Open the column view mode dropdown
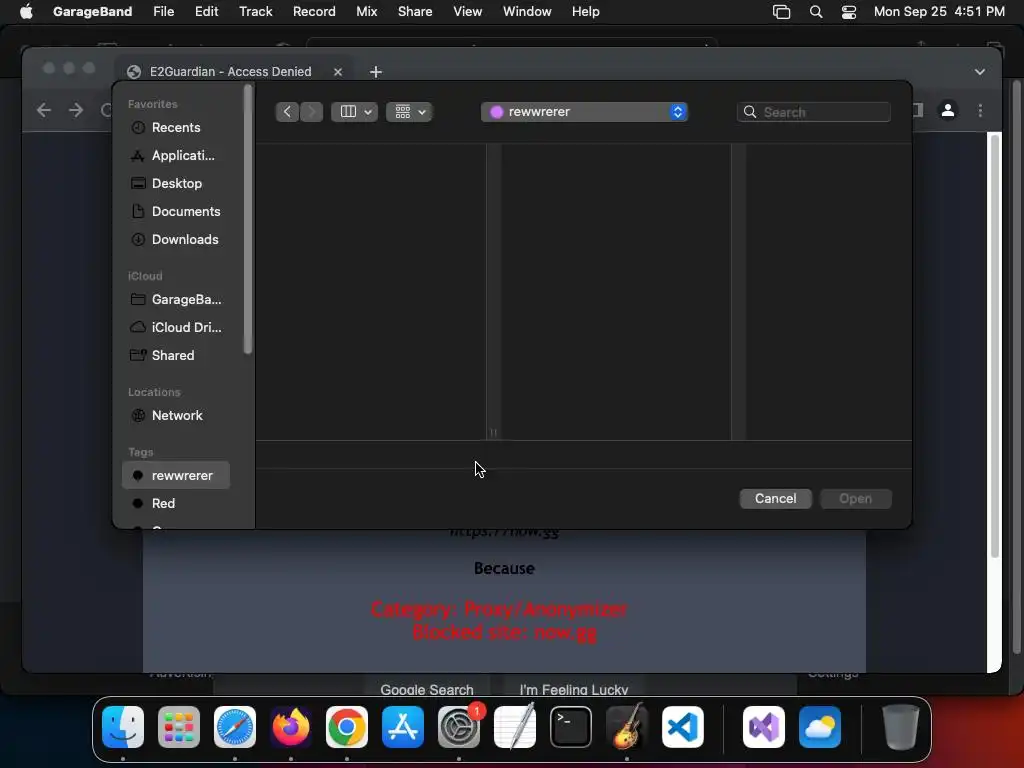 (355, 112)
